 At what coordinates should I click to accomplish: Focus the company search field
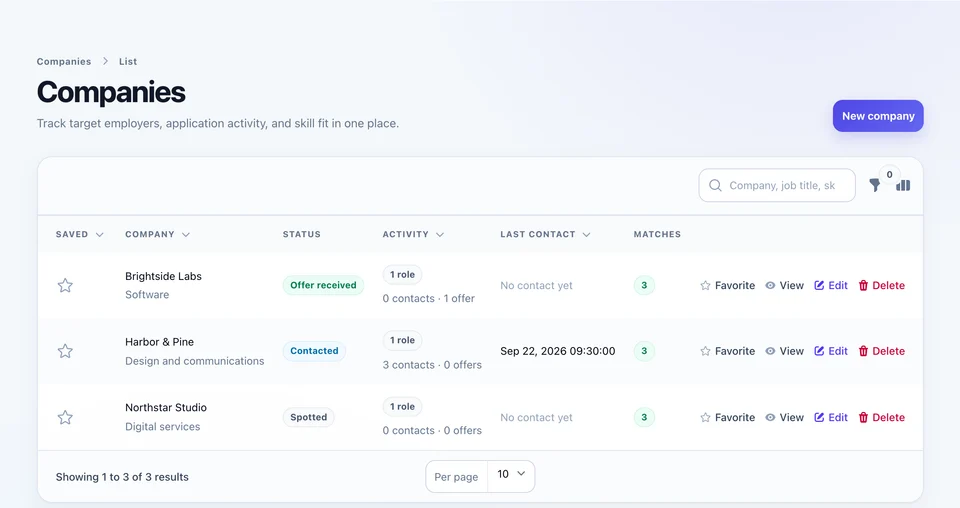777,185
